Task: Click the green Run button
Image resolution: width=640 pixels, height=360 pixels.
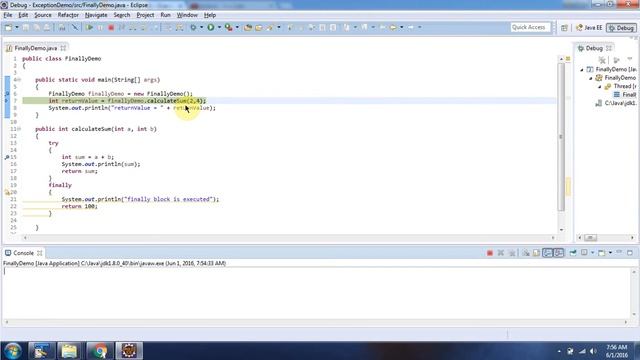Action: (x=211, y=27)
